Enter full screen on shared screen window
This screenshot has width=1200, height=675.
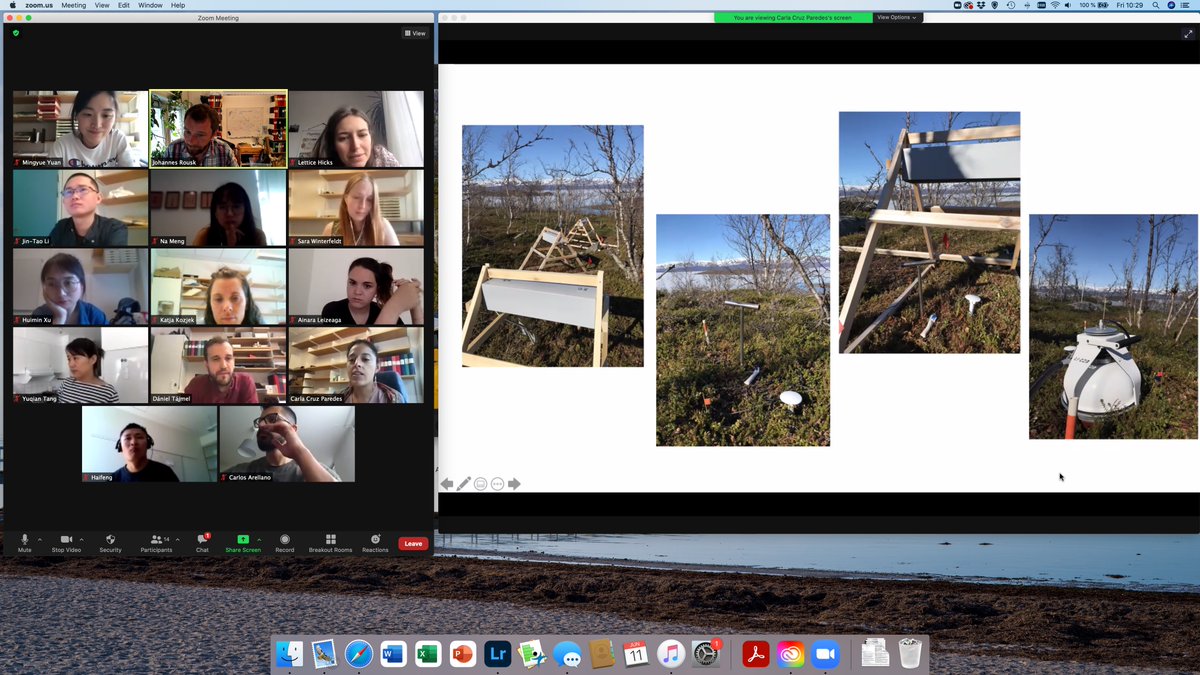coord(1188,33)
